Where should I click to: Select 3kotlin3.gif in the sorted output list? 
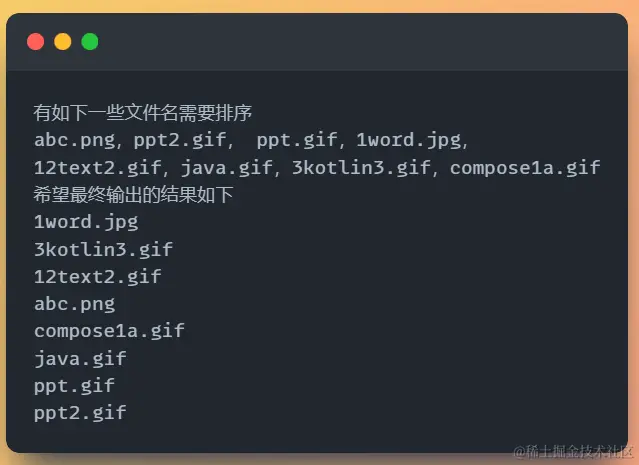104,249
